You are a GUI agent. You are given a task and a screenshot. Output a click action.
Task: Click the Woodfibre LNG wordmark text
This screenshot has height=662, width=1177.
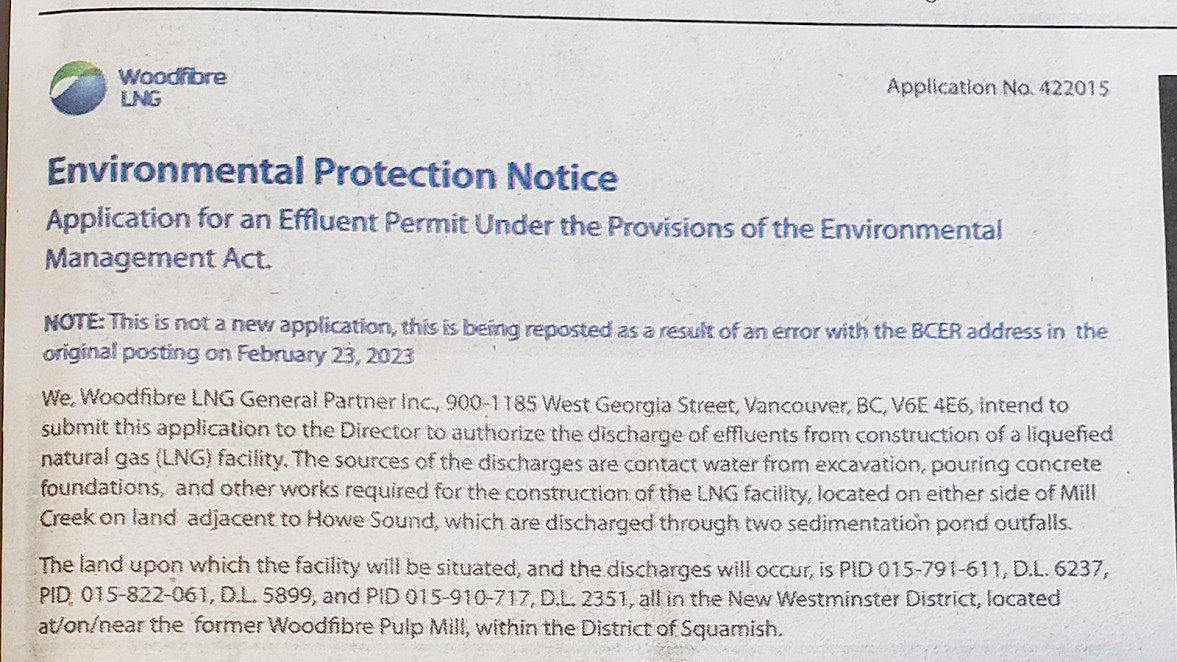(171, 87)
